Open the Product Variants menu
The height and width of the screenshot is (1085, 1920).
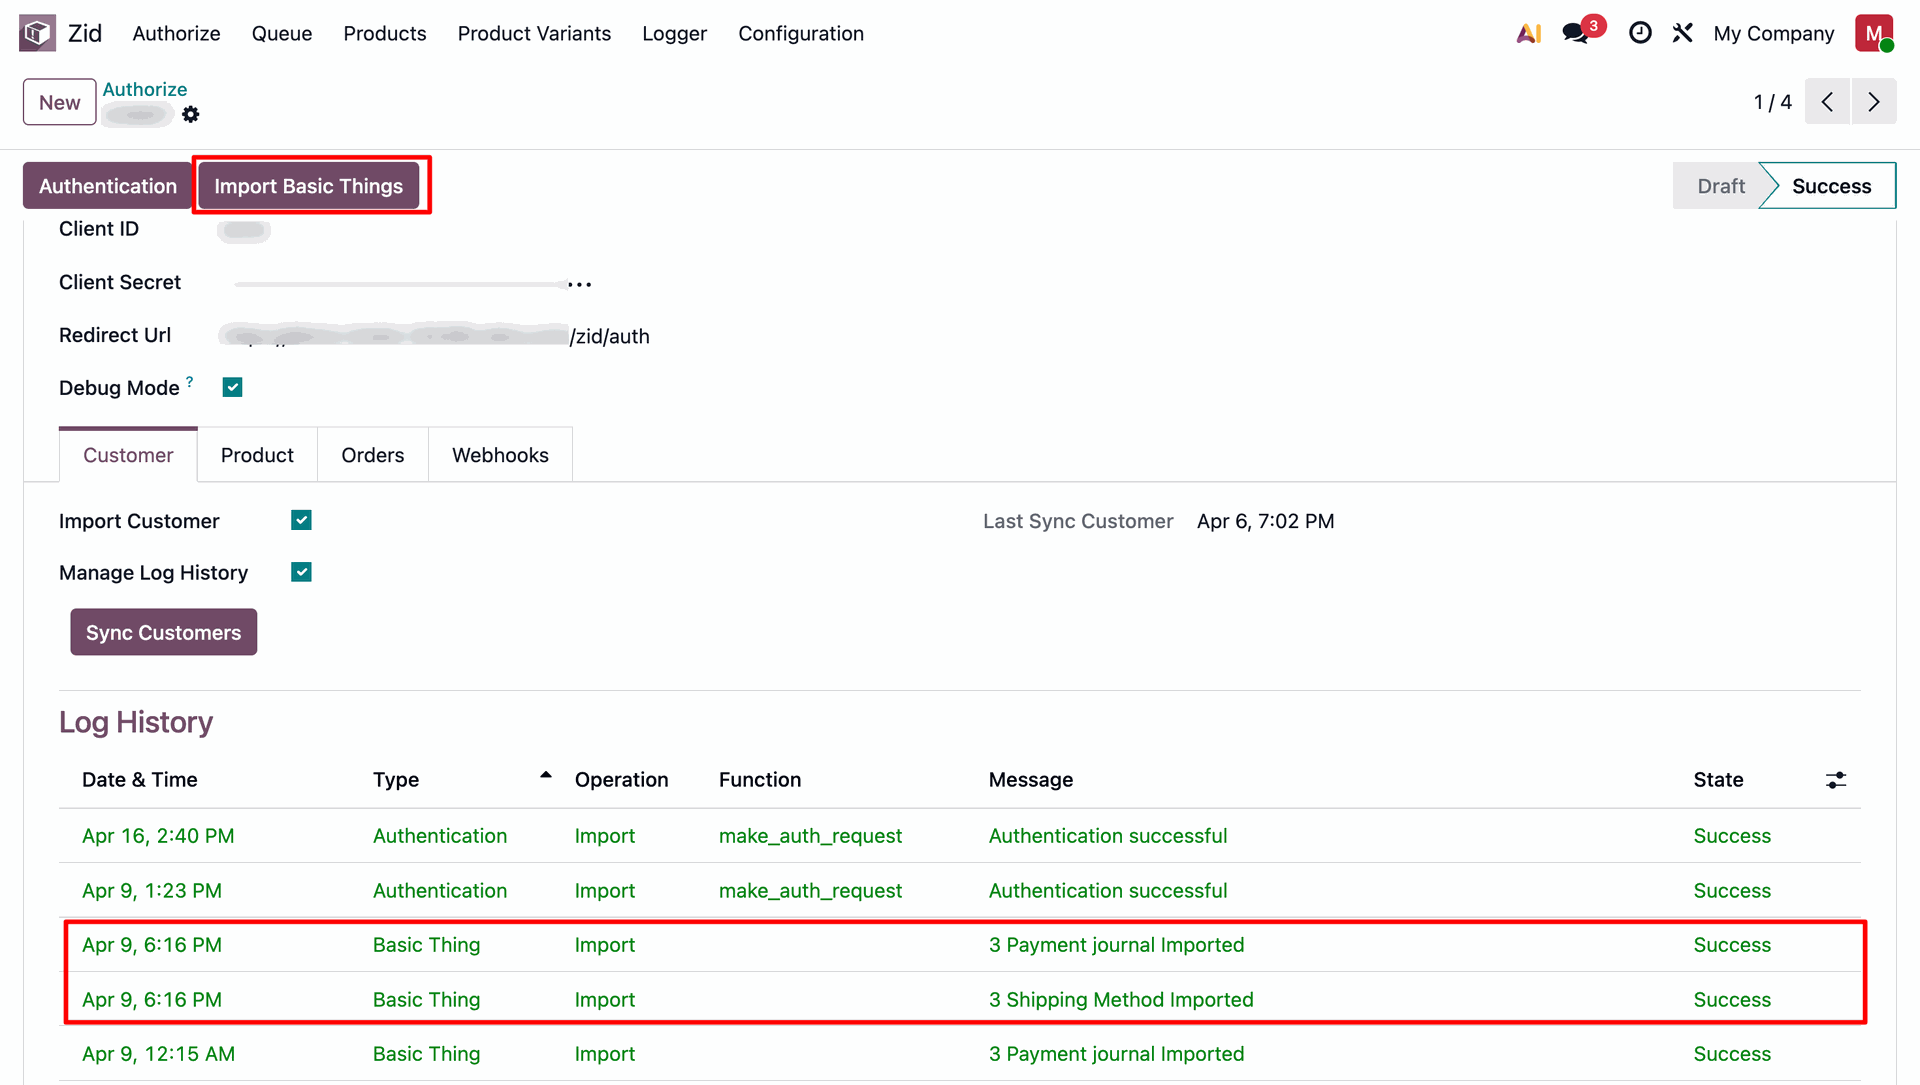click(534, 33)
